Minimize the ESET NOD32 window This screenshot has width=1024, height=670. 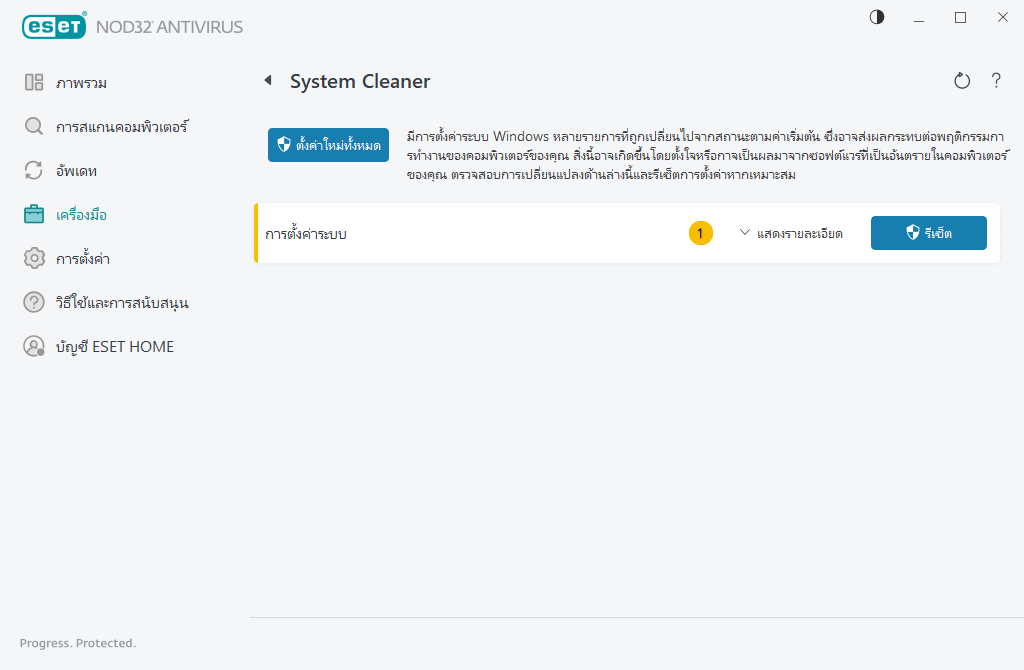coord(918,17)
